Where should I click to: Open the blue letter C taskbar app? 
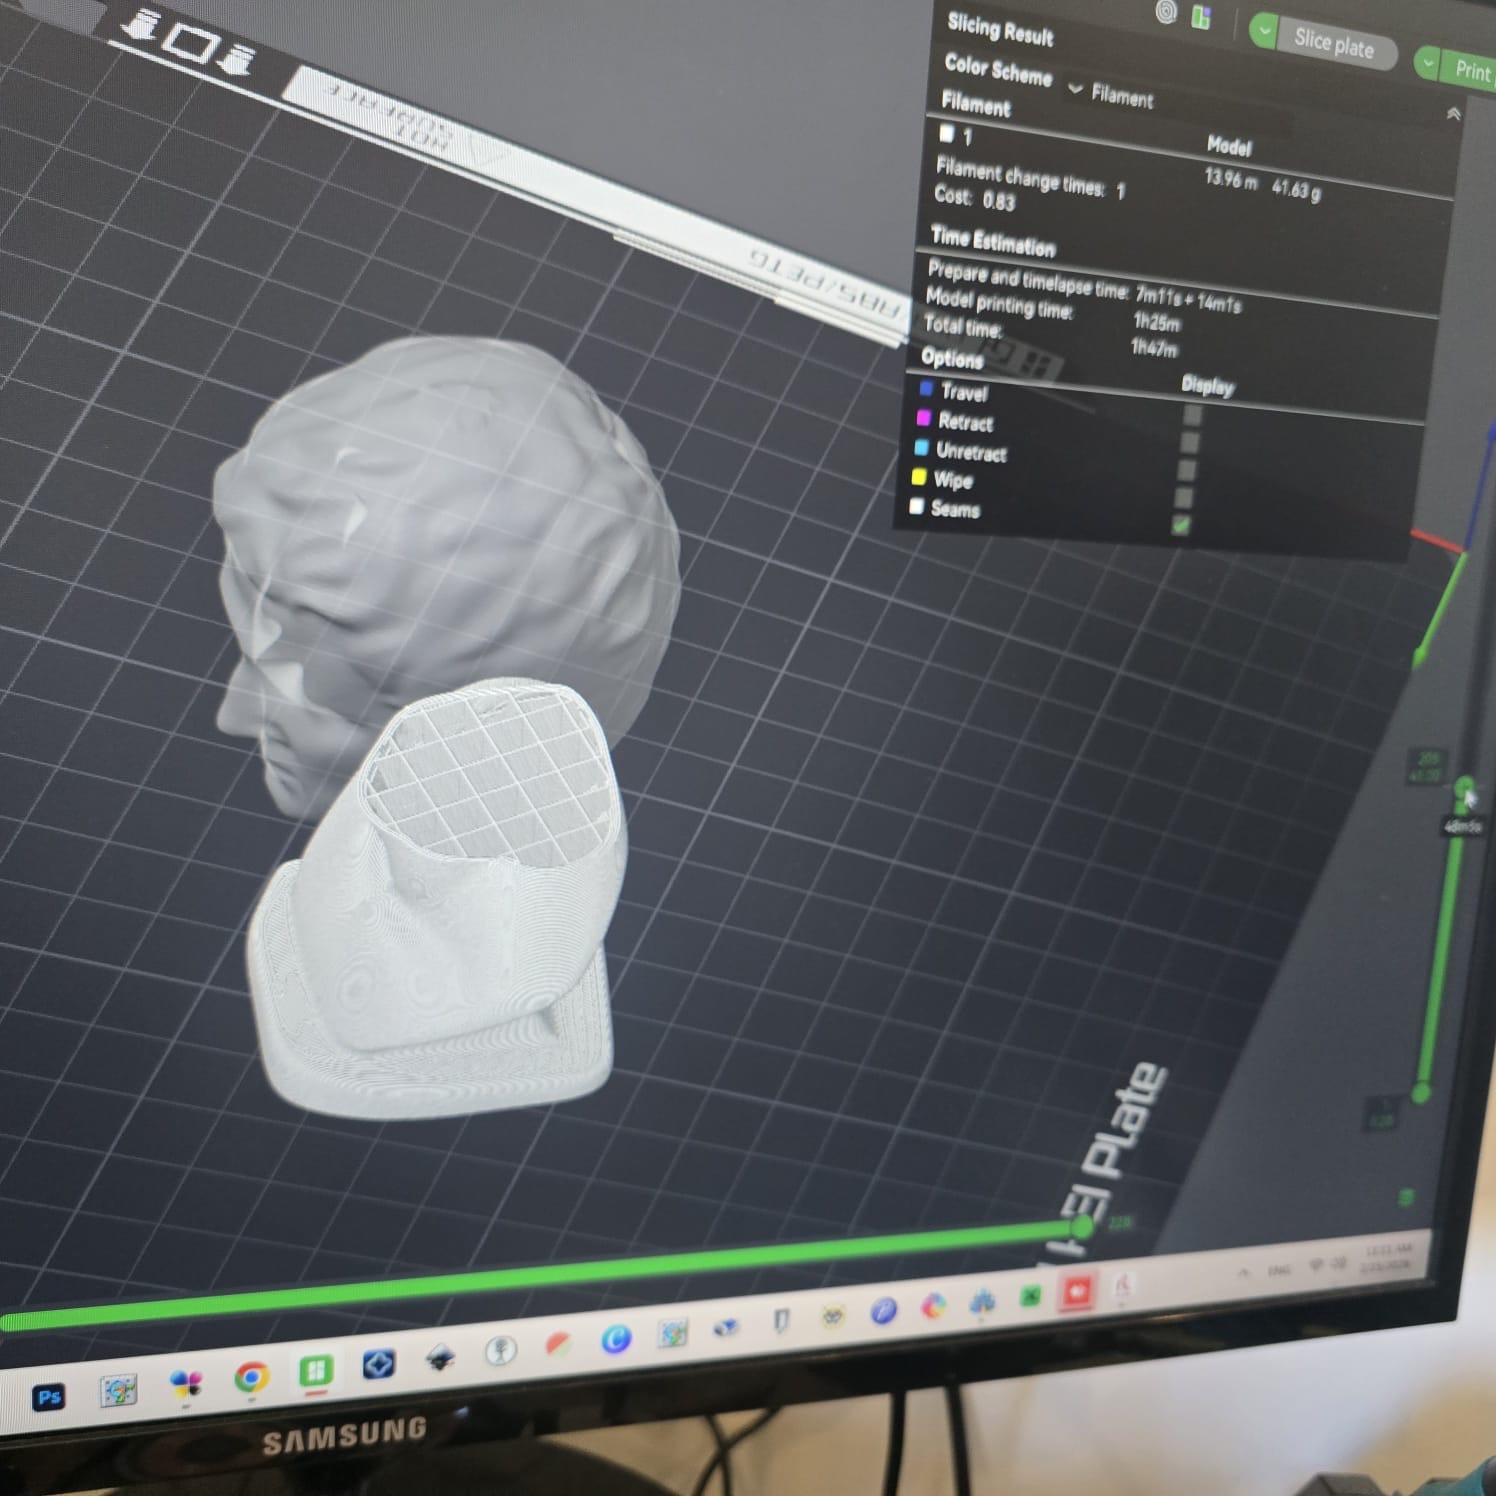[616, 1339]
